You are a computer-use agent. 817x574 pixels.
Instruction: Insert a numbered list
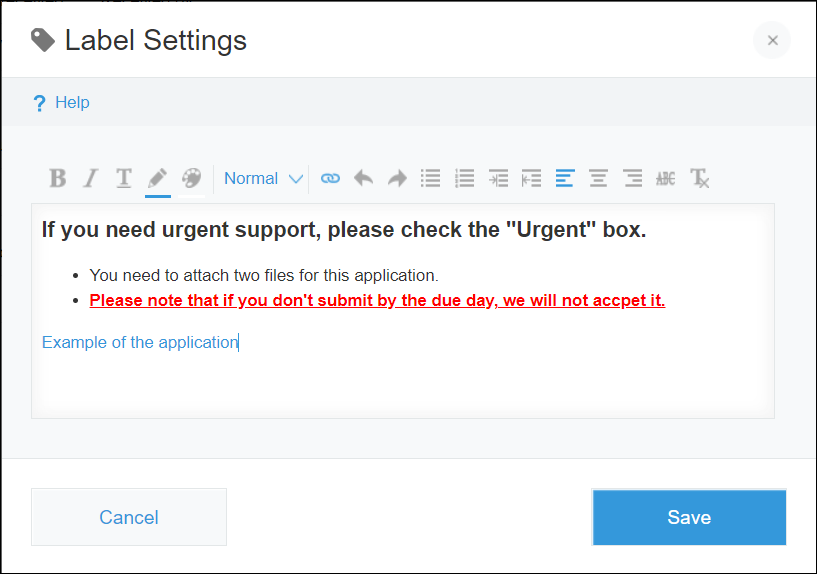point(464,178)
